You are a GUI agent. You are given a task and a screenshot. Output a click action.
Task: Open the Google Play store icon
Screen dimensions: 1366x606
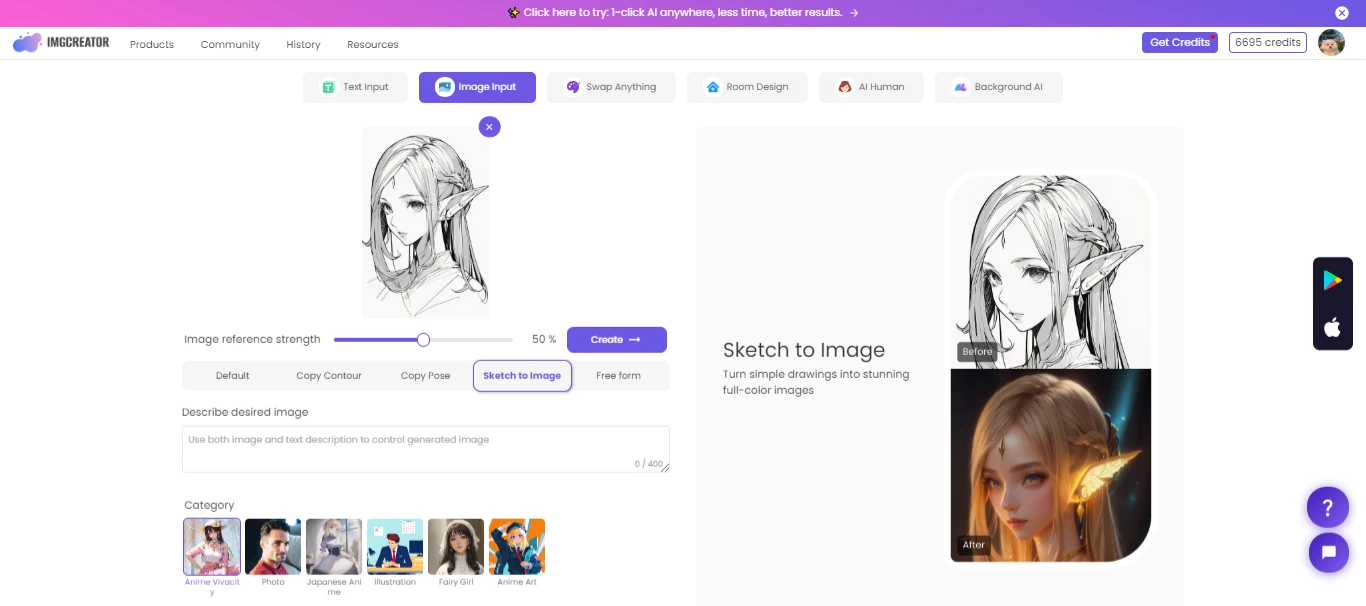[1333, 281]
